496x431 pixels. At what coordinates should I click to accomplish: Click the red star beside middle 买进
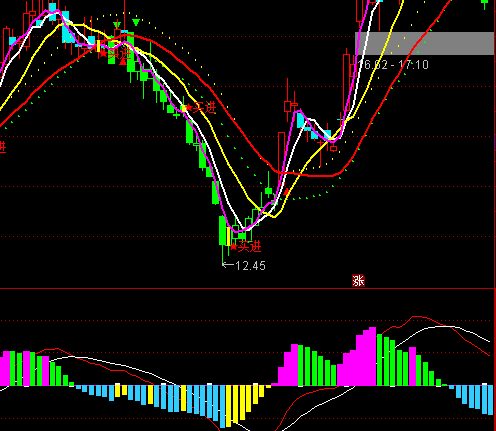coord(189,107)
